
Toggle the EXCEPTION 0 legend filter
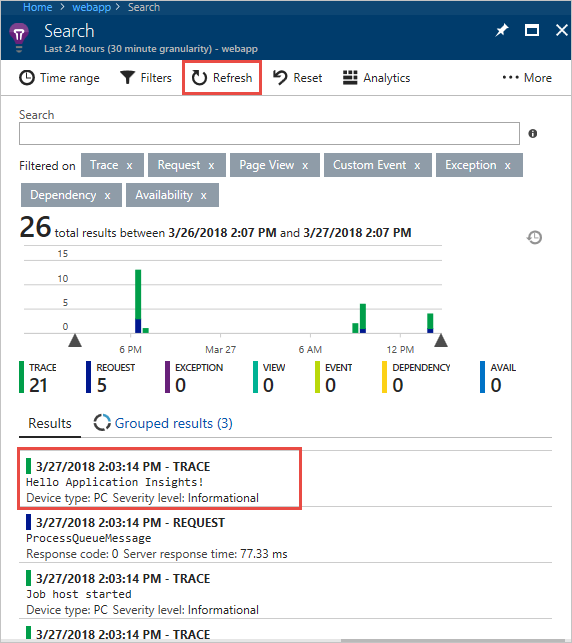[194, 377]
